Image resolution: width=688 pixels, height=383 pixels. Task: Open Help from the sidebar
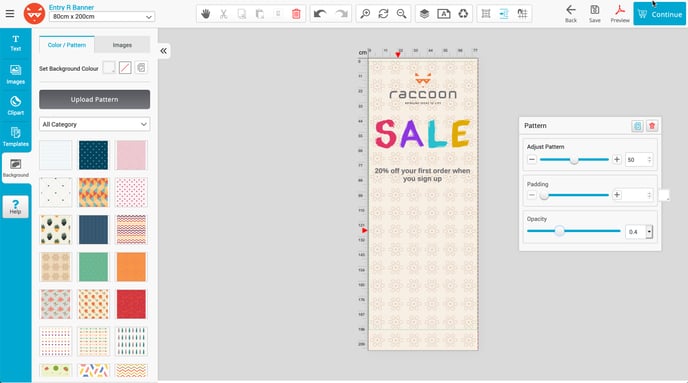[x=15, y=206]
